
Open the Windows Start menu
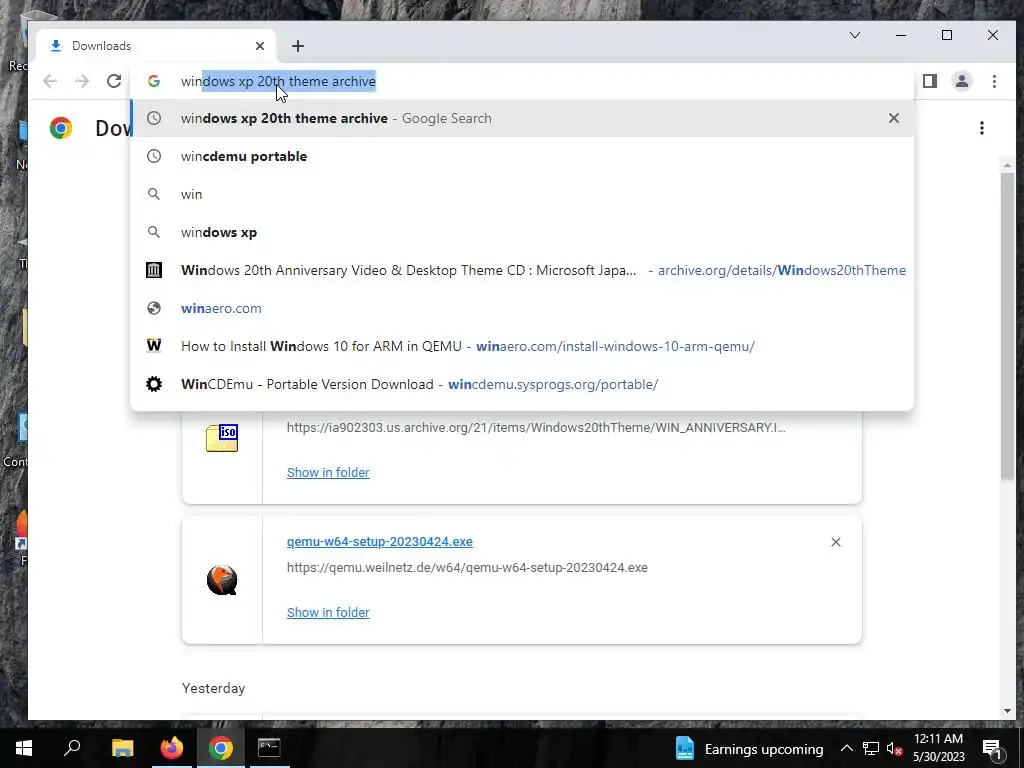24,748
